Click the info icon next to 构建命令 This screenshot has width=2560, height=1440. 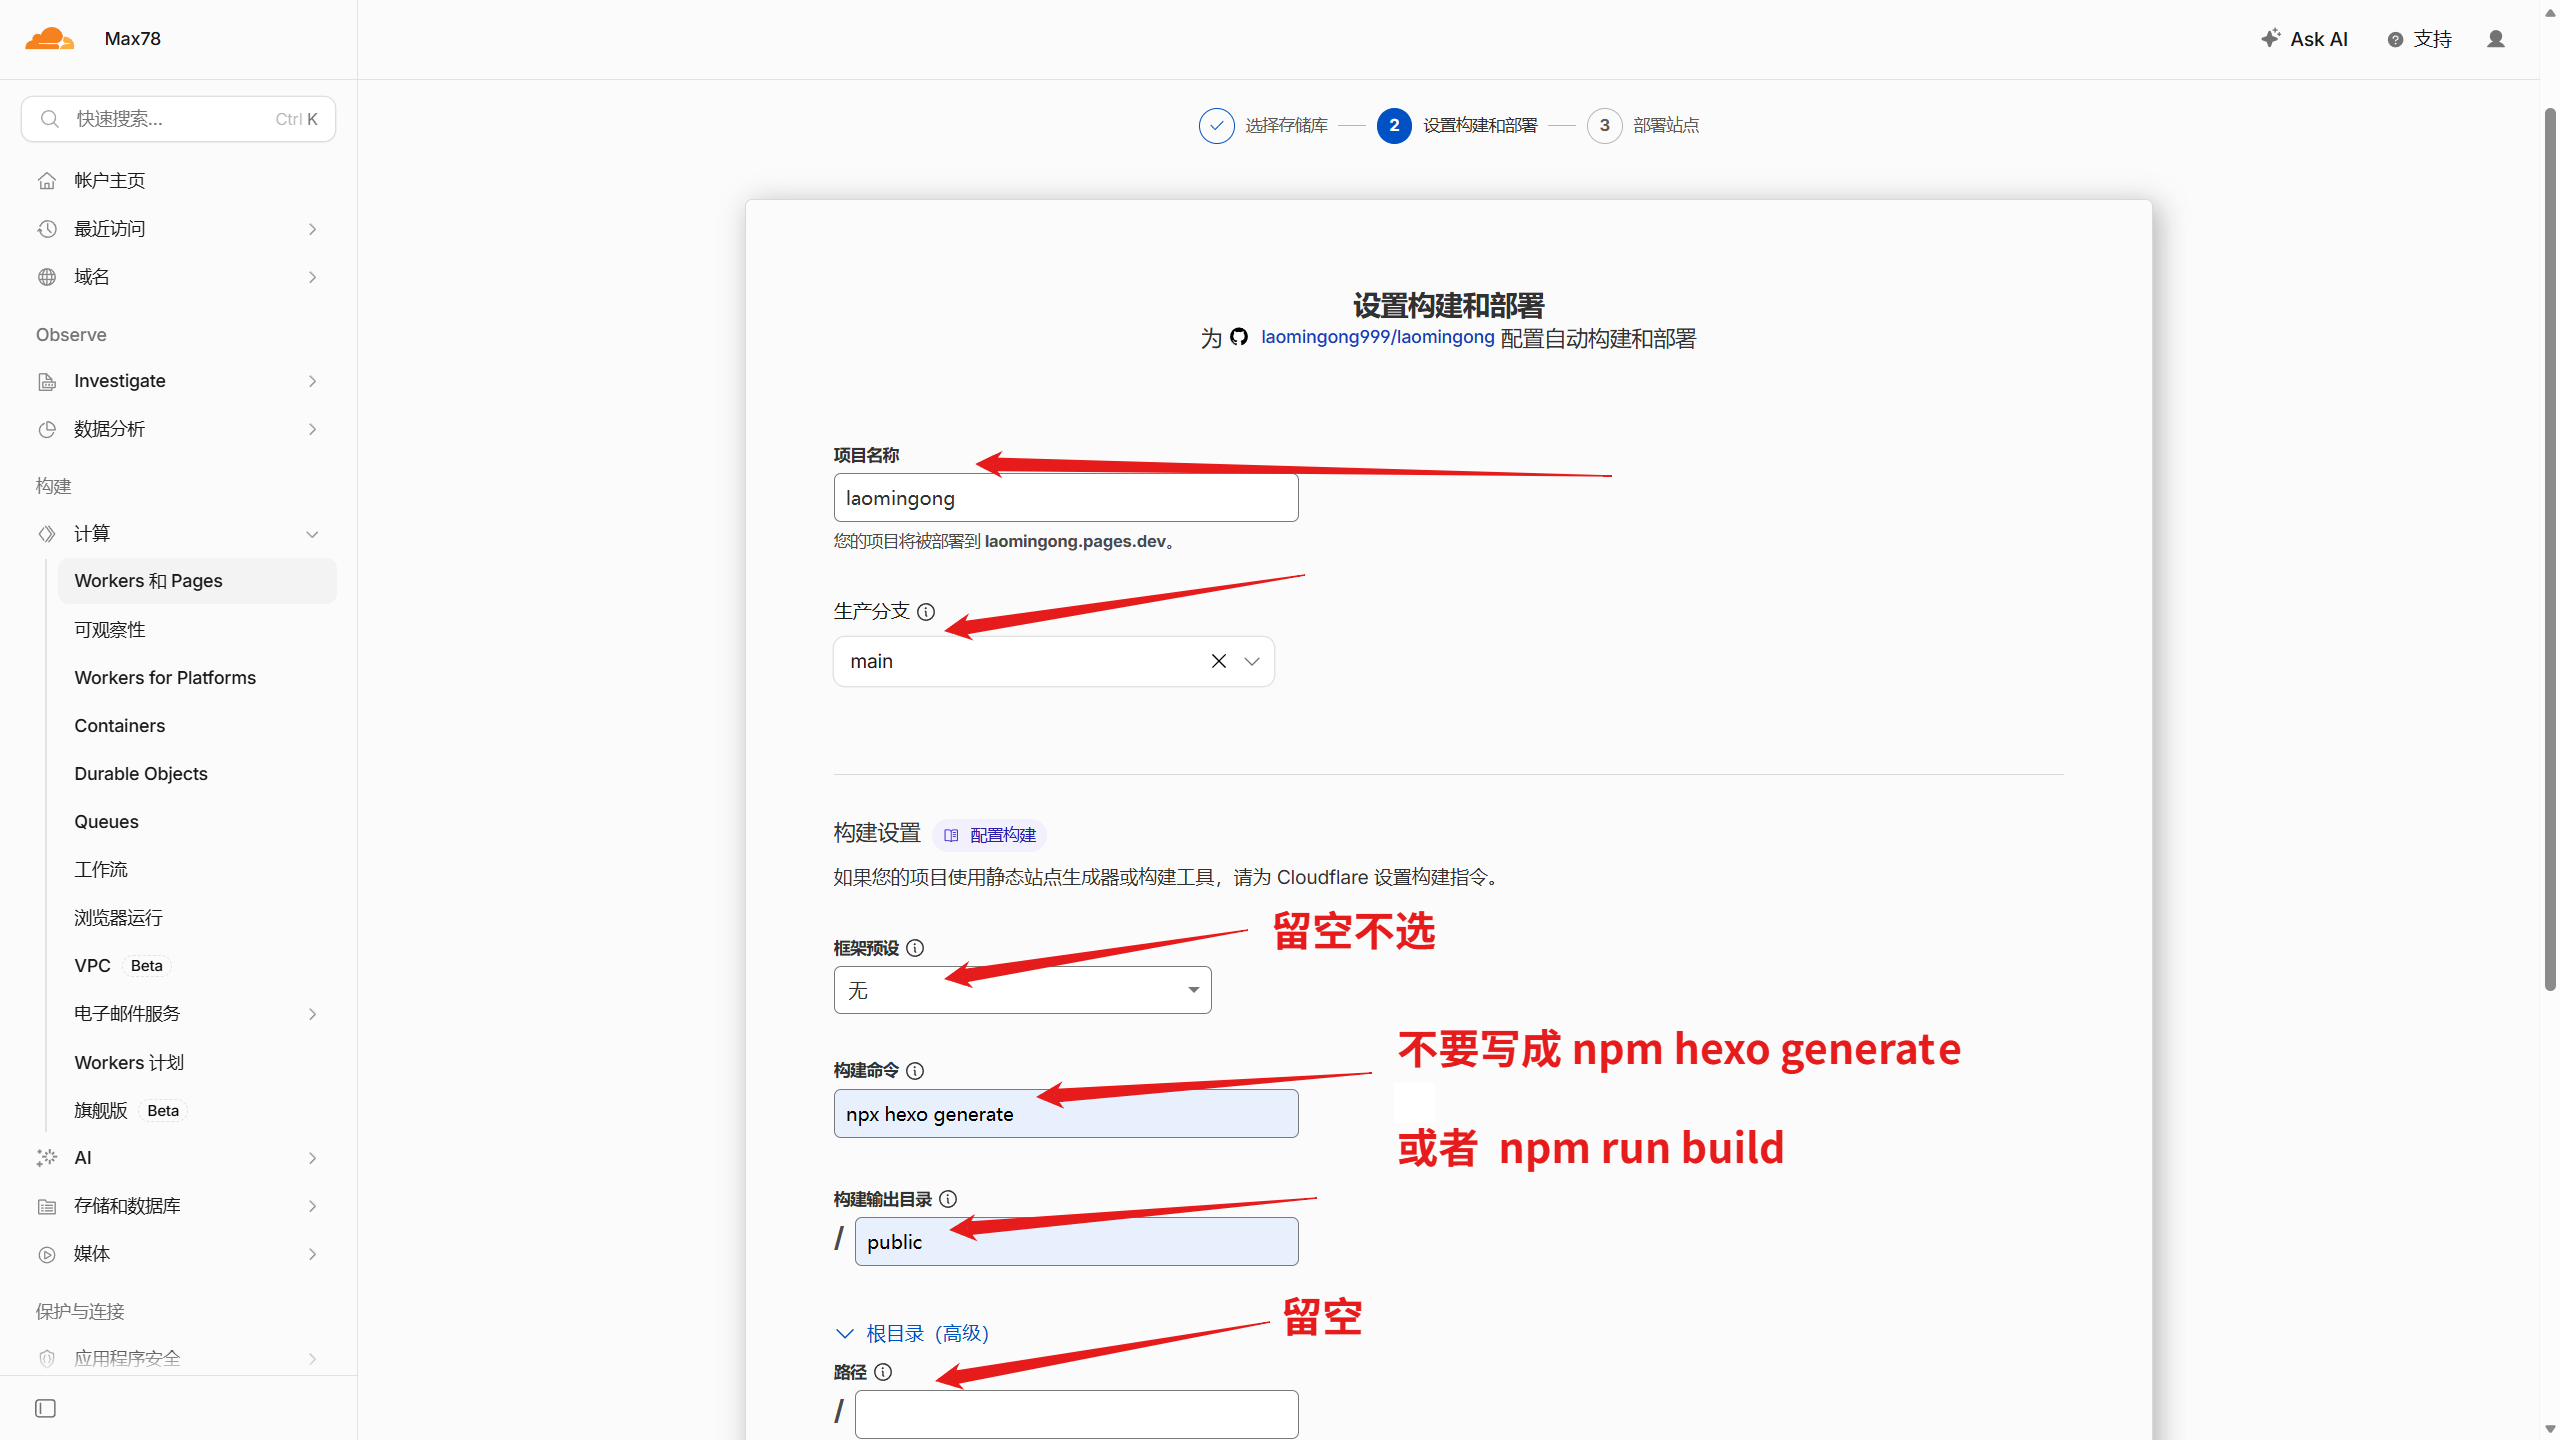point(915,1071)
